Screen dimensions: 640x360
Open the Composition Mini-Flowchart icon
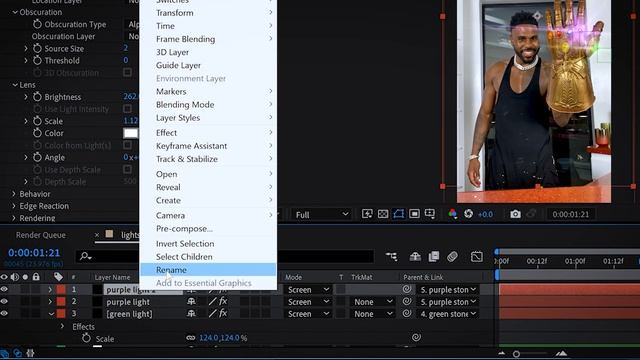tap(391, 256)
